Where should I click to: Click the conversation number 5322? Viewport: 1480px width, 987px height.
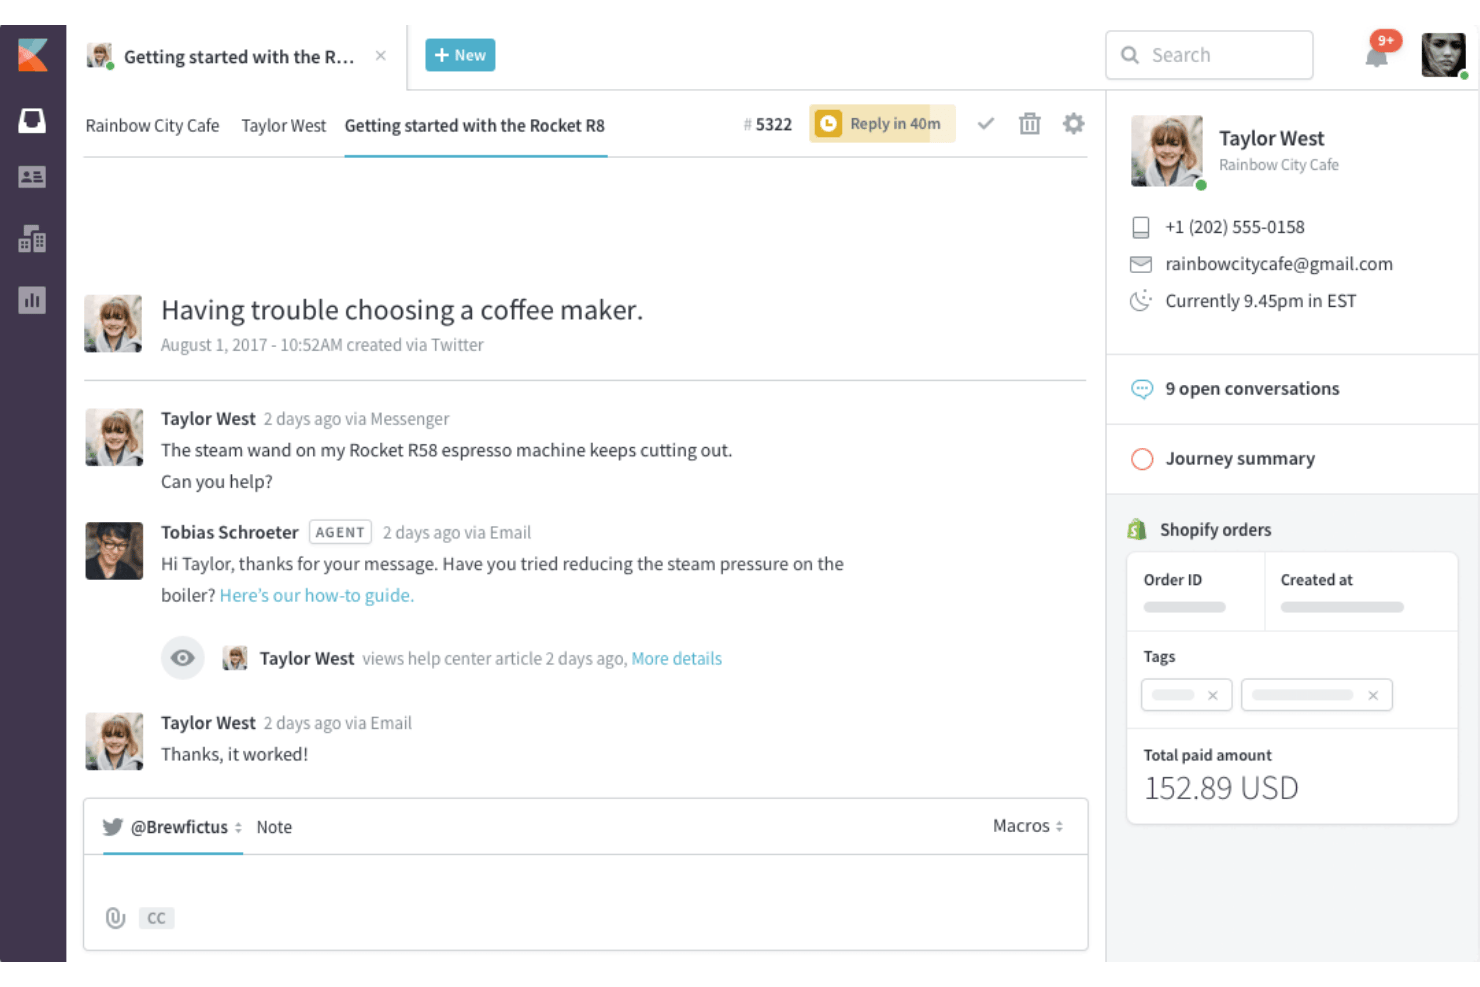[768, 125]
